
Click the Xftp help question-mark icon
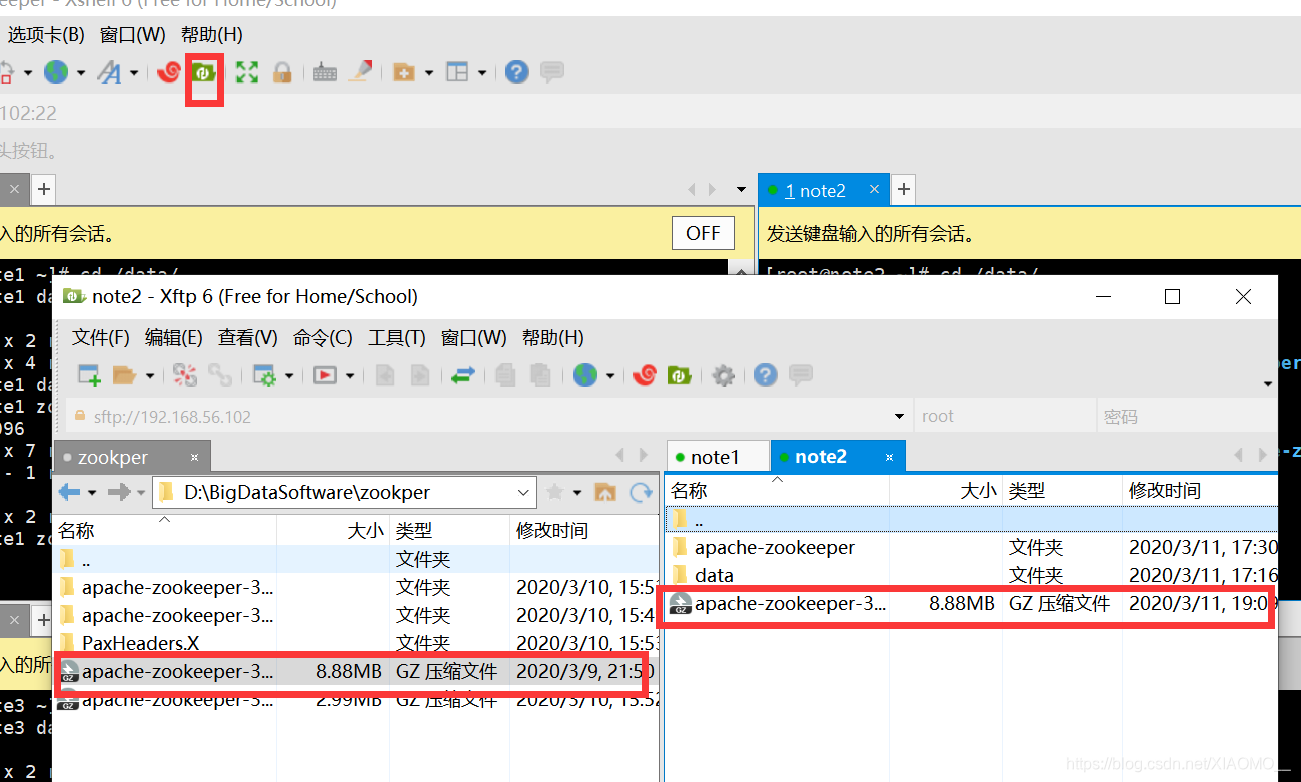[766, 375]
